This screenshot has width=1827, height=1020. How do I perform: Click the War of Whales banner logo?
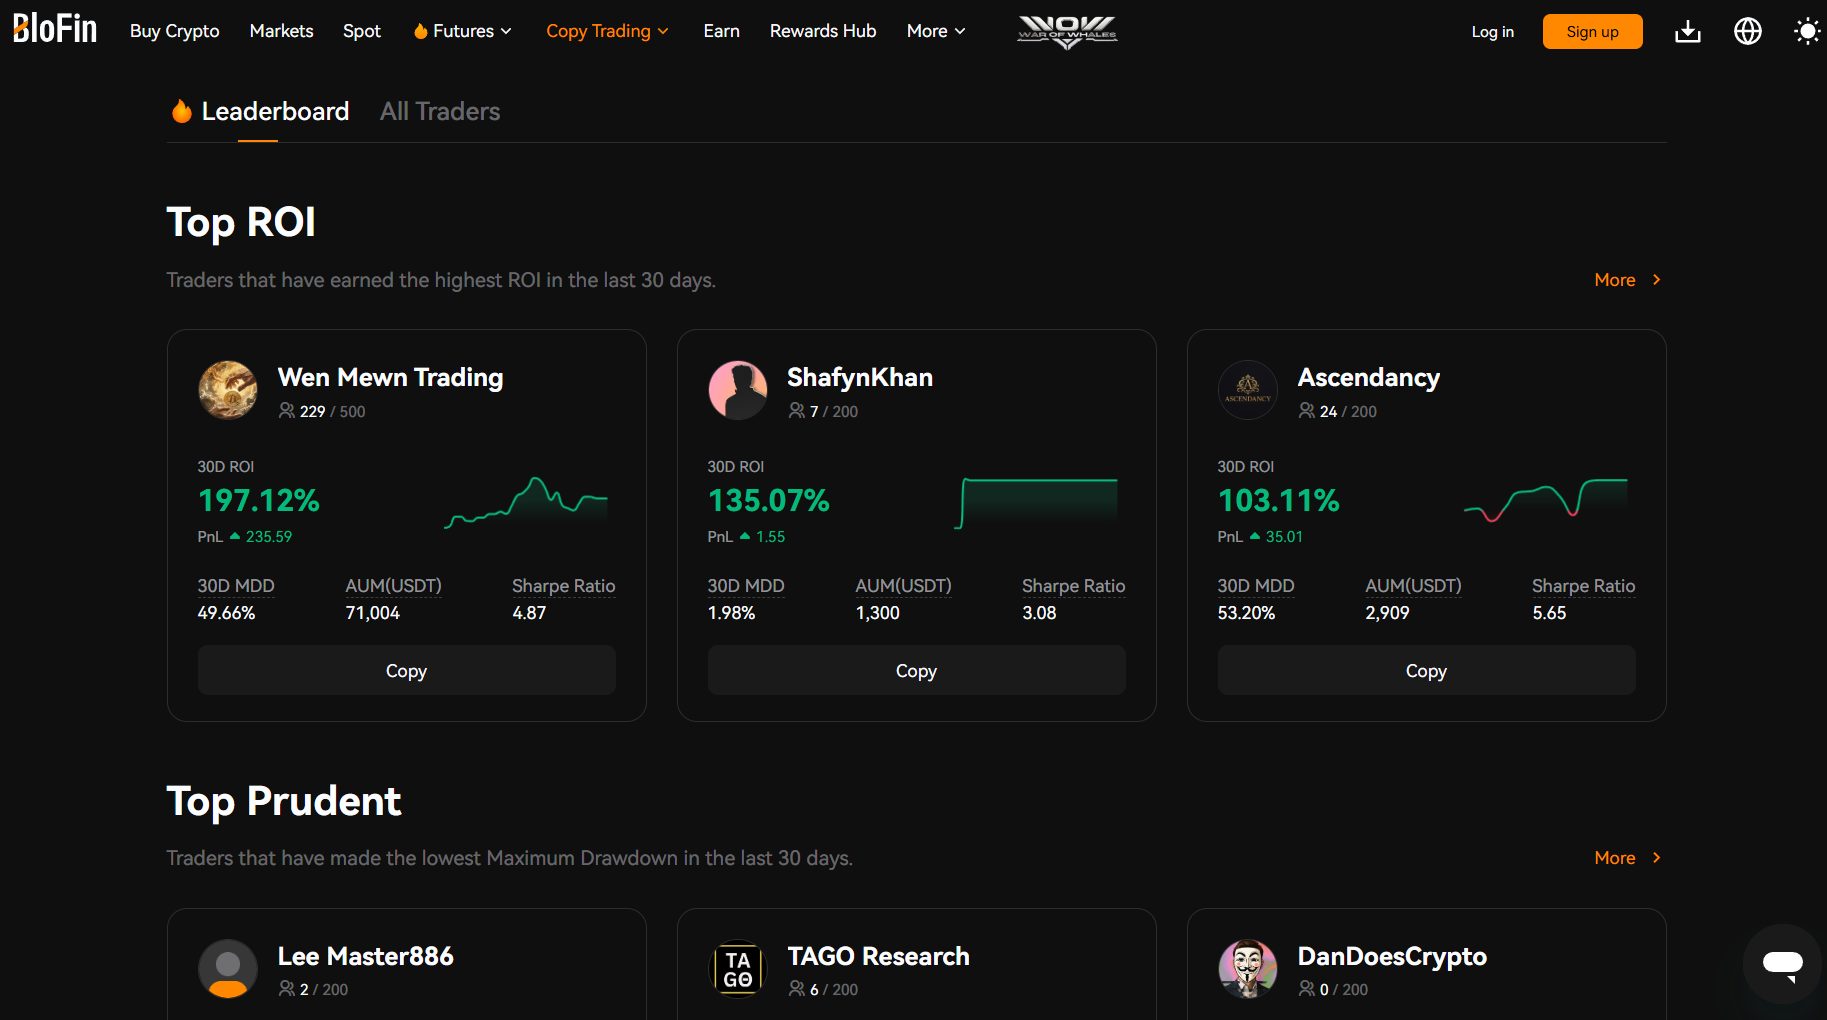coord(1066,32)
